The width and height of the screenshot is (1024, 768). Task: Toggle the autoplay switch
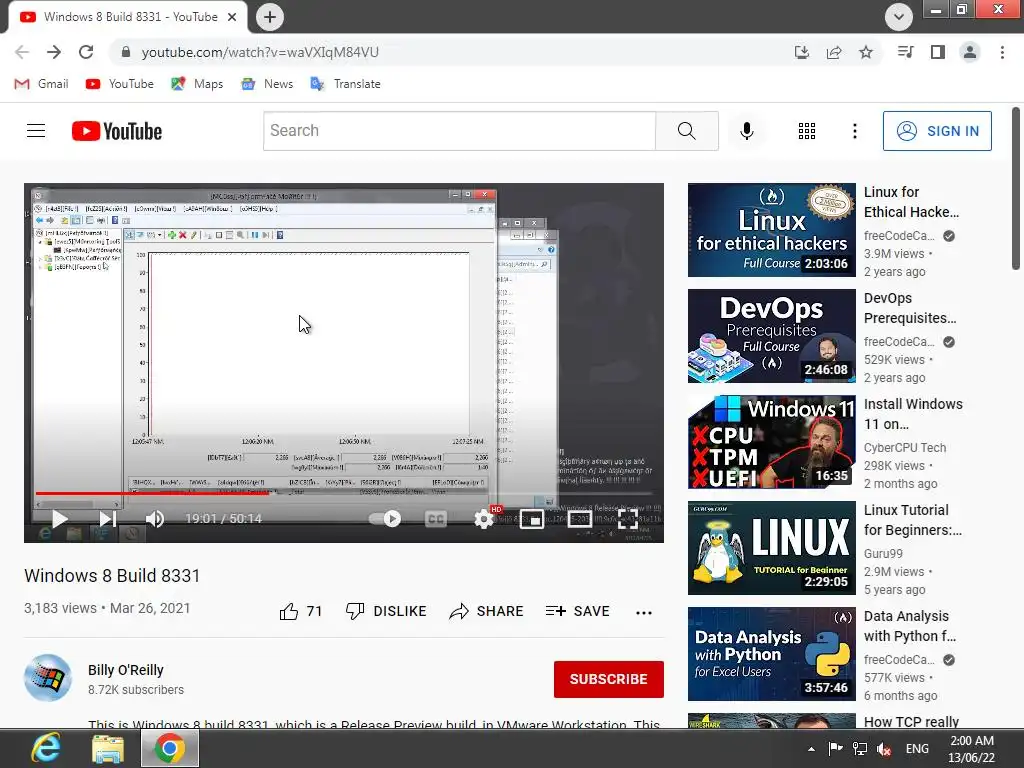[385, 519]
